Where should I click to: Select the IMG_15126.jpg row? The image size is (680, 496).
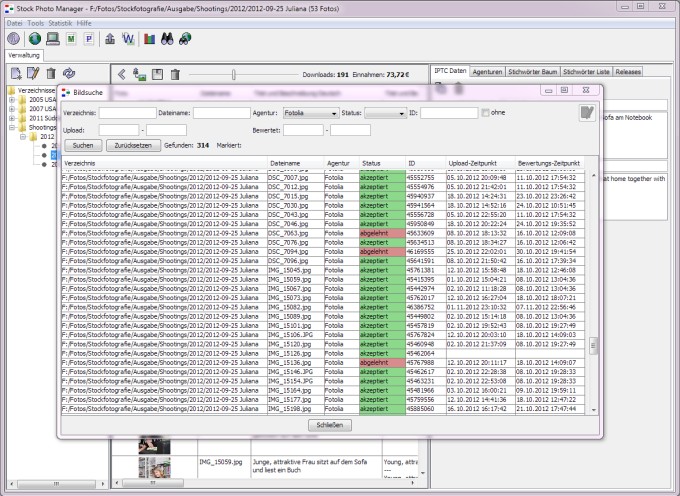[323, 354]
